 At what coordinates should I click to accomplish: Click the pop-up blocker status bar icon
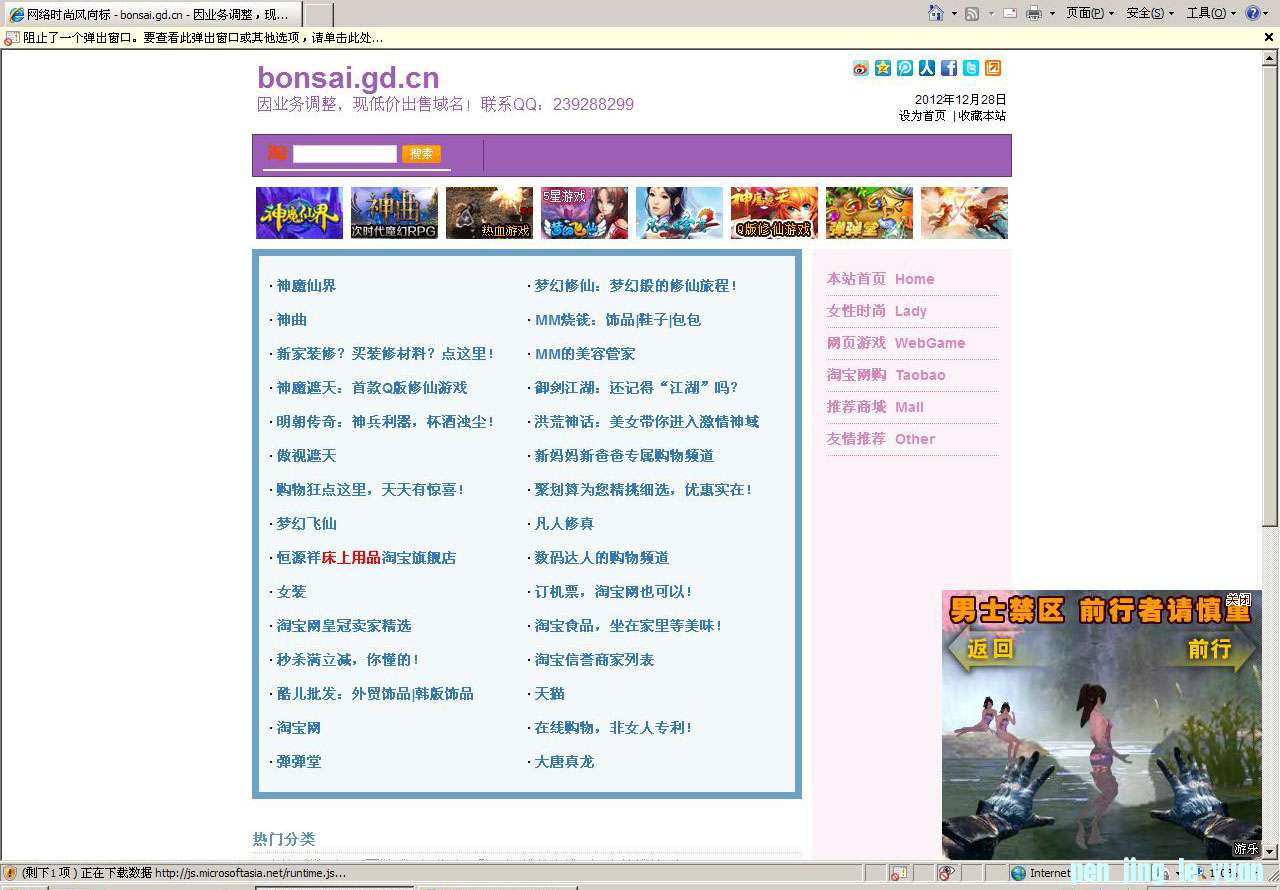tap(899, 873)
